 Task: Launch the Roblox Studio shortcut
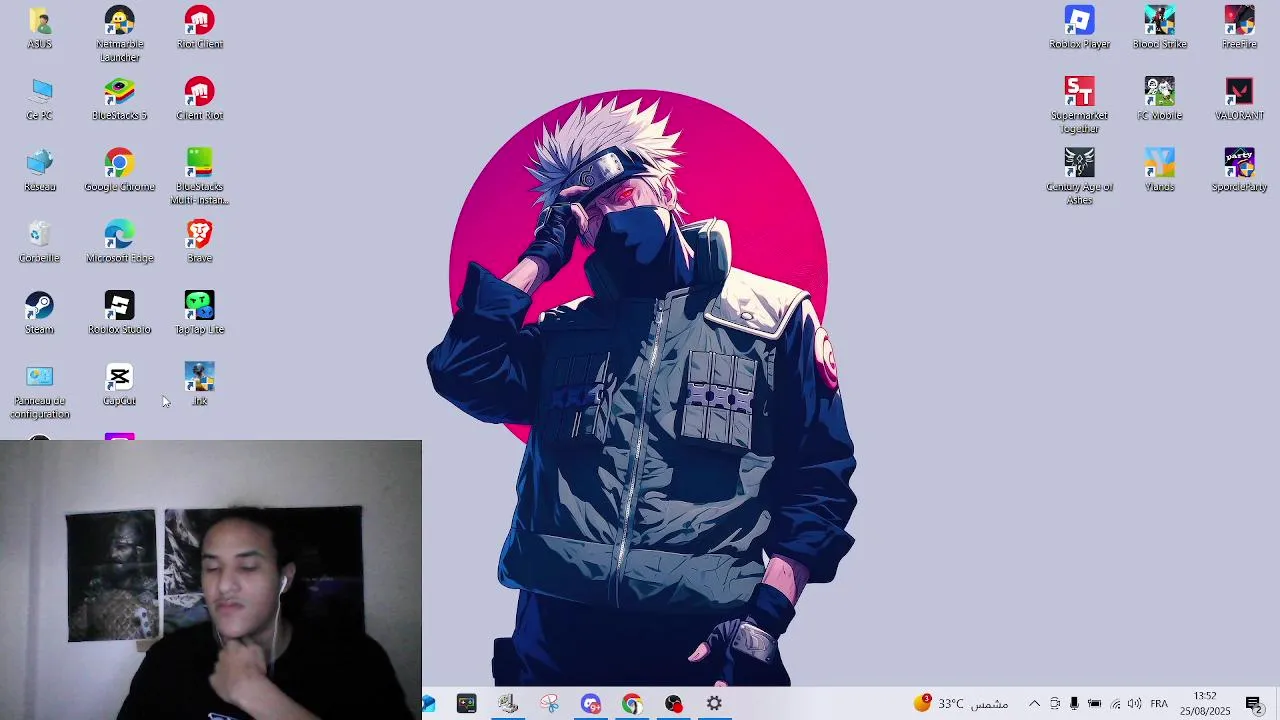[x=119, y=313]
